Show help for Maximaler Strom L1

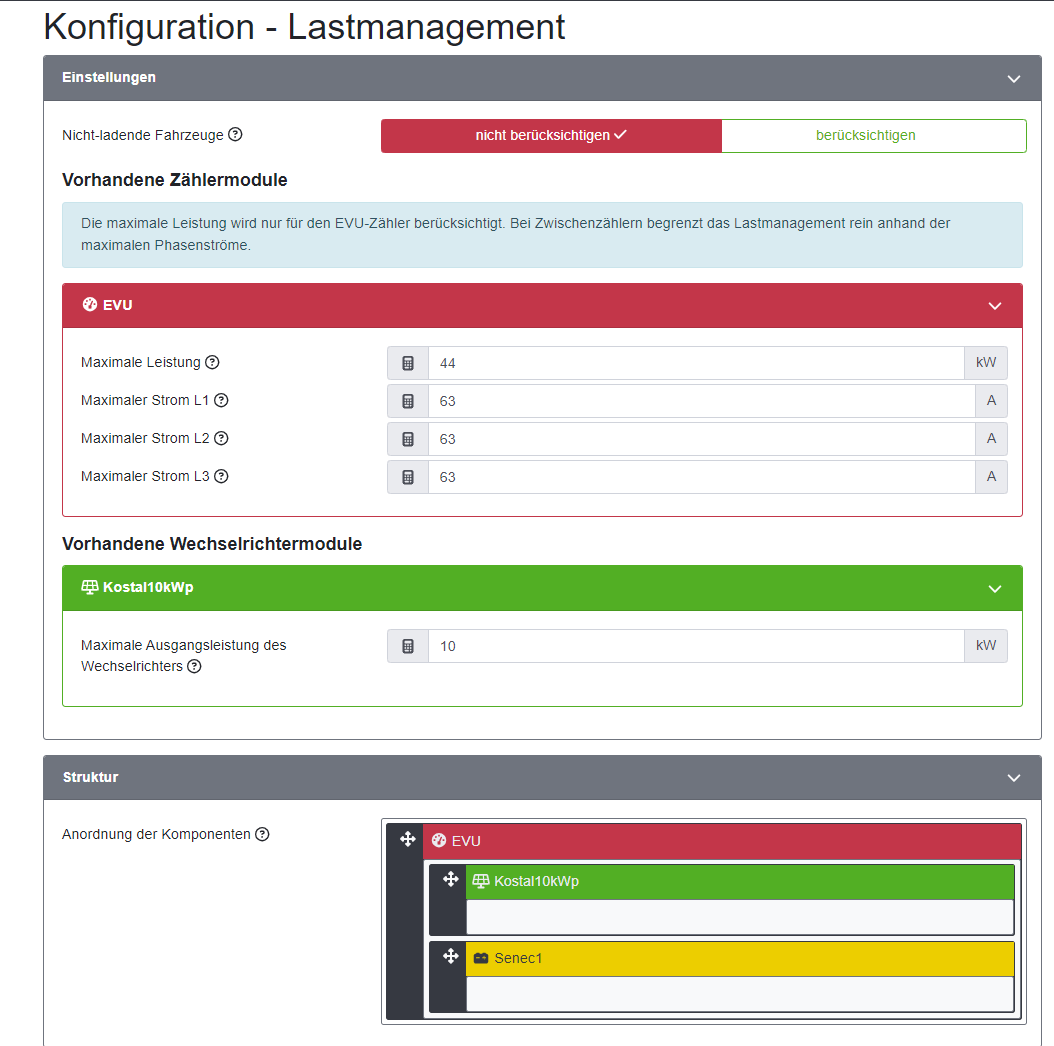point(221,400)
